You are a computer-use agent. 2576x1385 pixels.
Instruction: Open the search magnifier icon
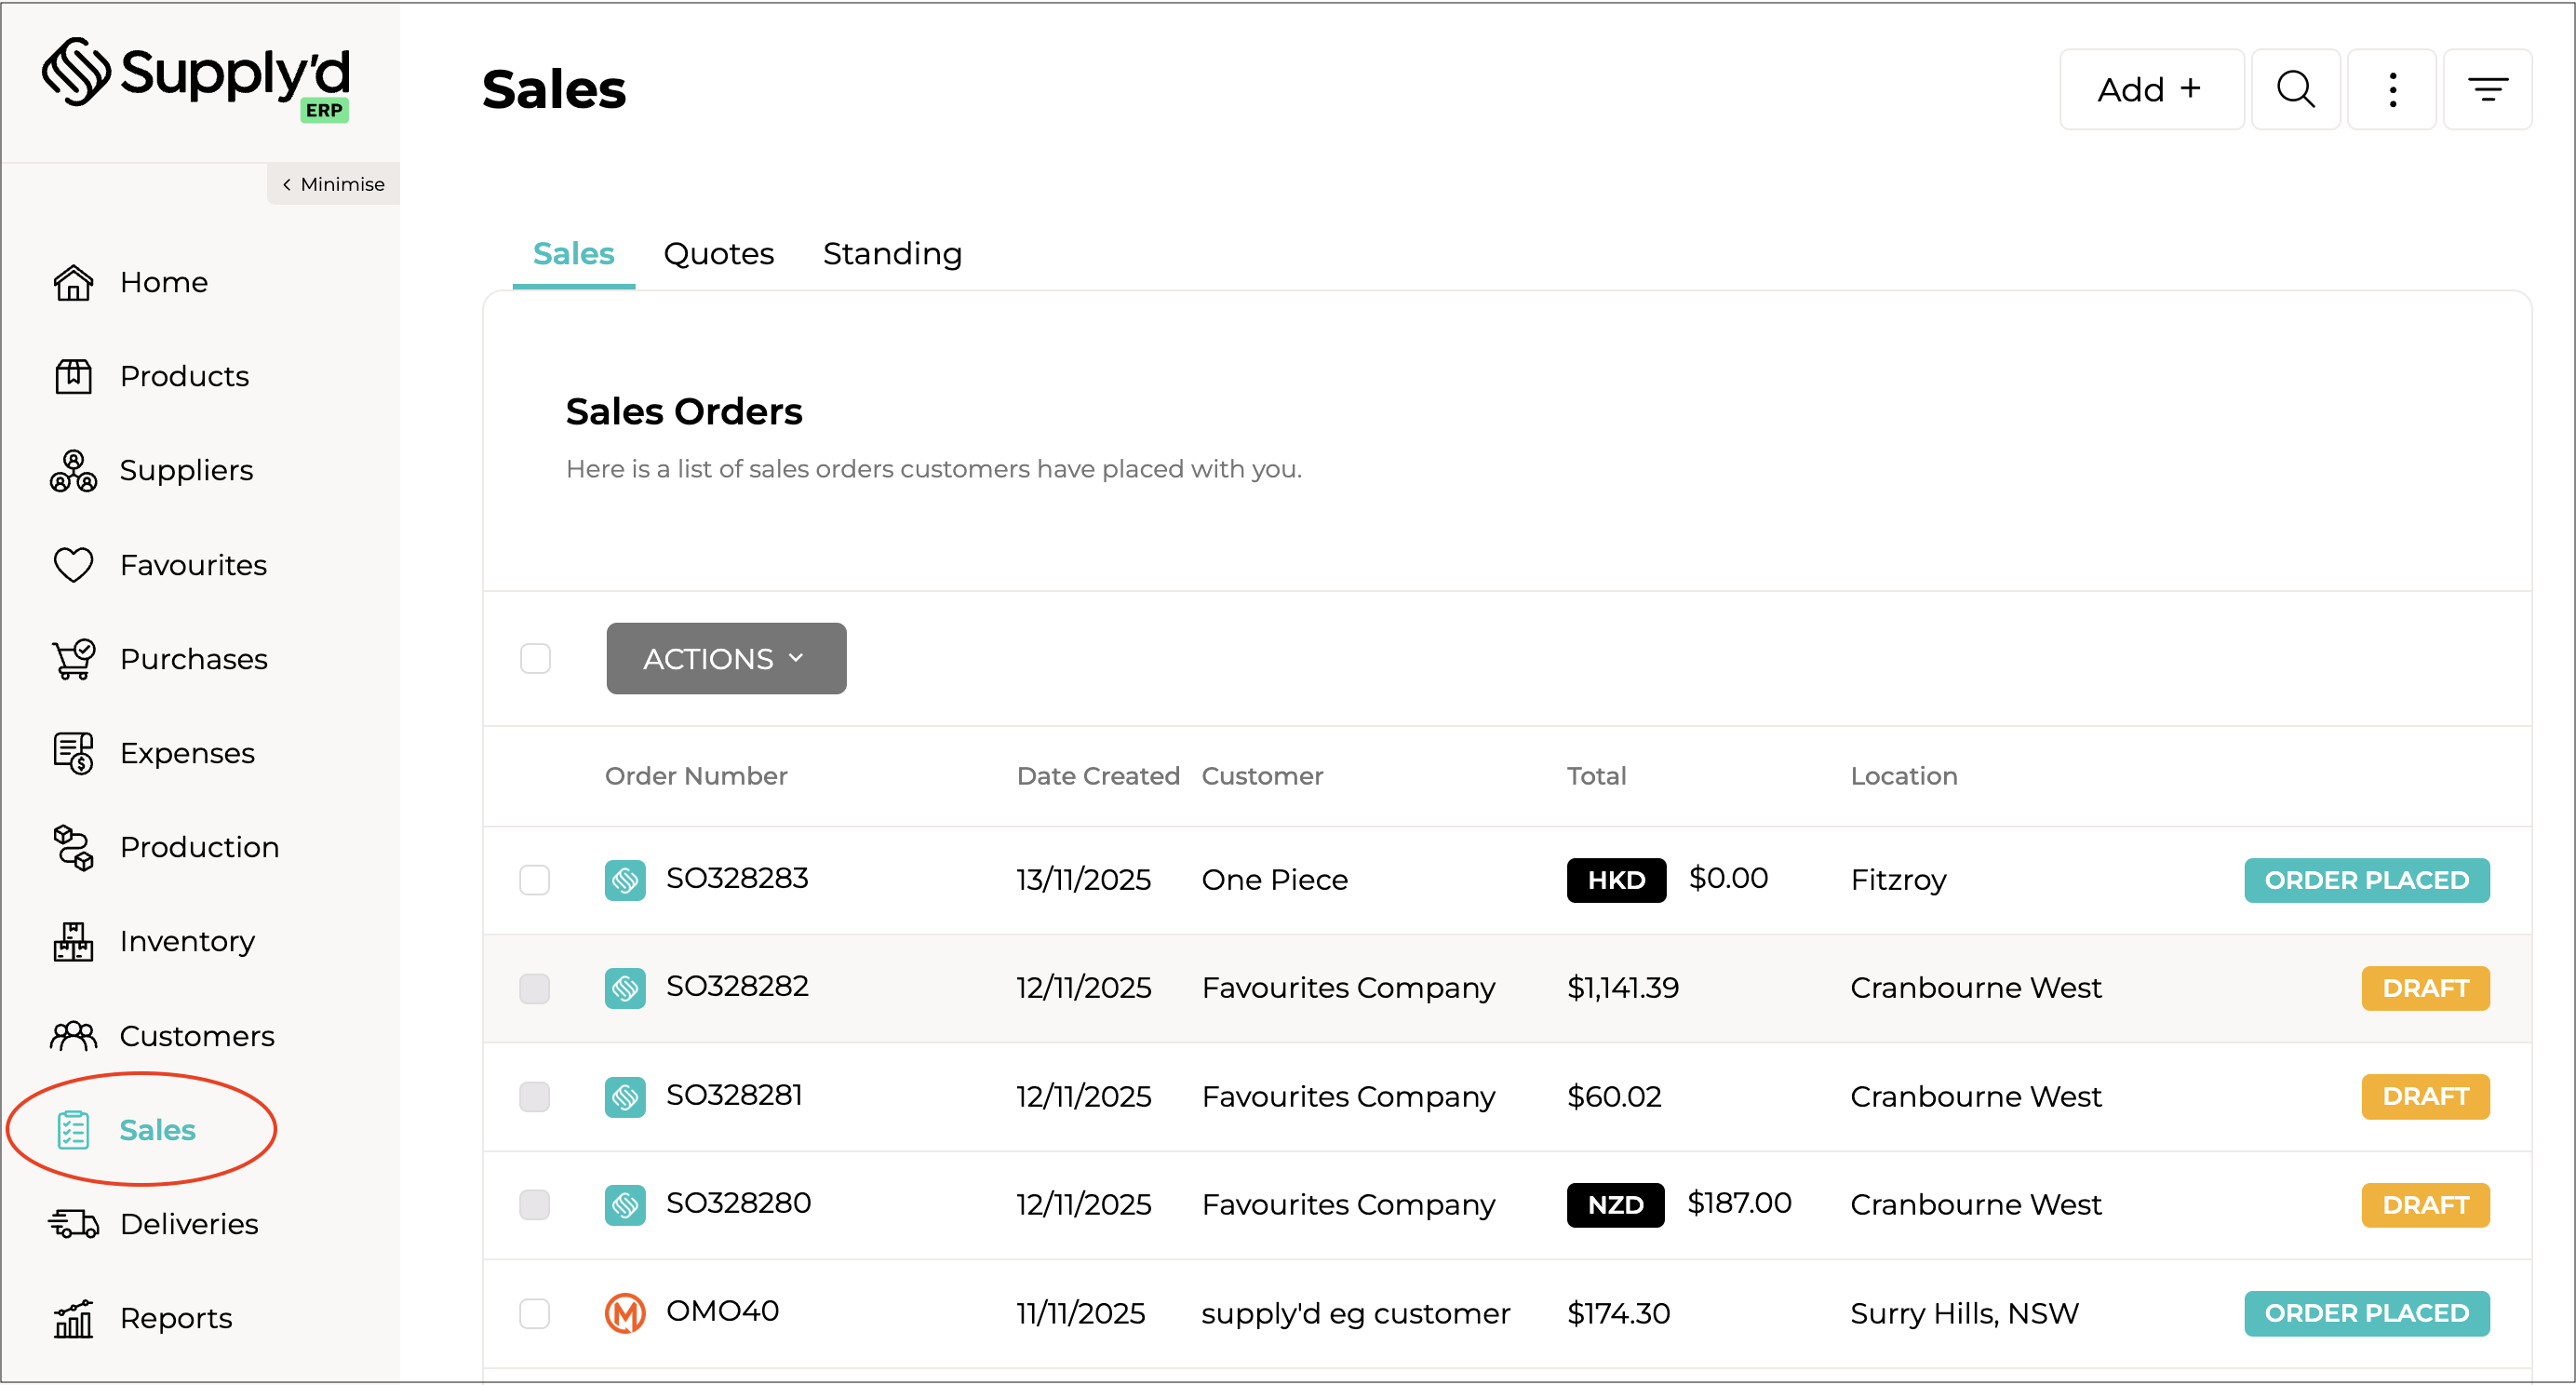tap(2295, 90)
